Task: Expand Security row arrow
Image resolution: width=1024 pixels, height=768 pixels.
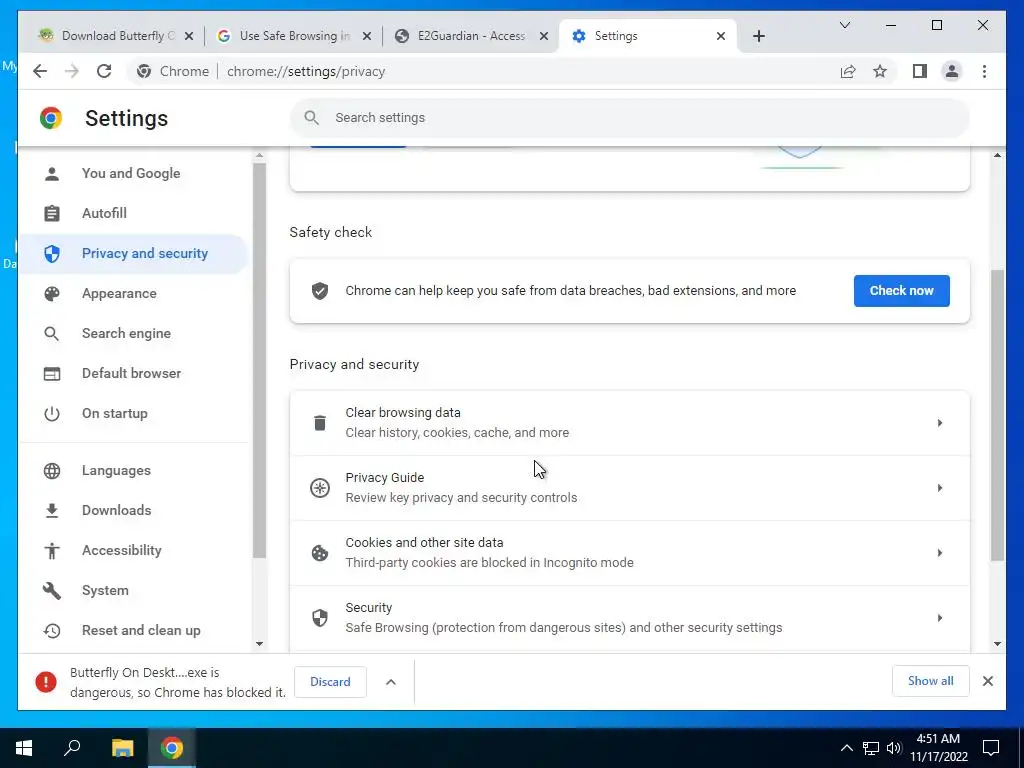Action: [x=940, y=618]
